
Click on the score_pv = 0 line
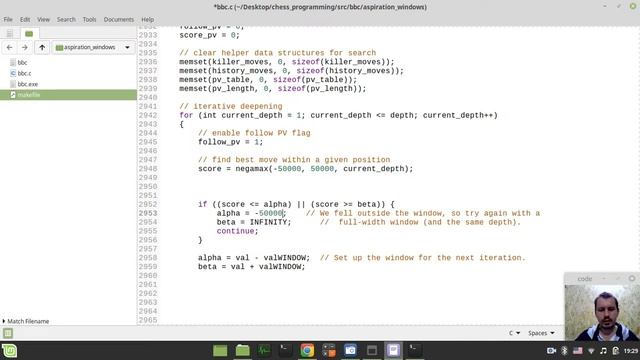click(x=209, y=35)
